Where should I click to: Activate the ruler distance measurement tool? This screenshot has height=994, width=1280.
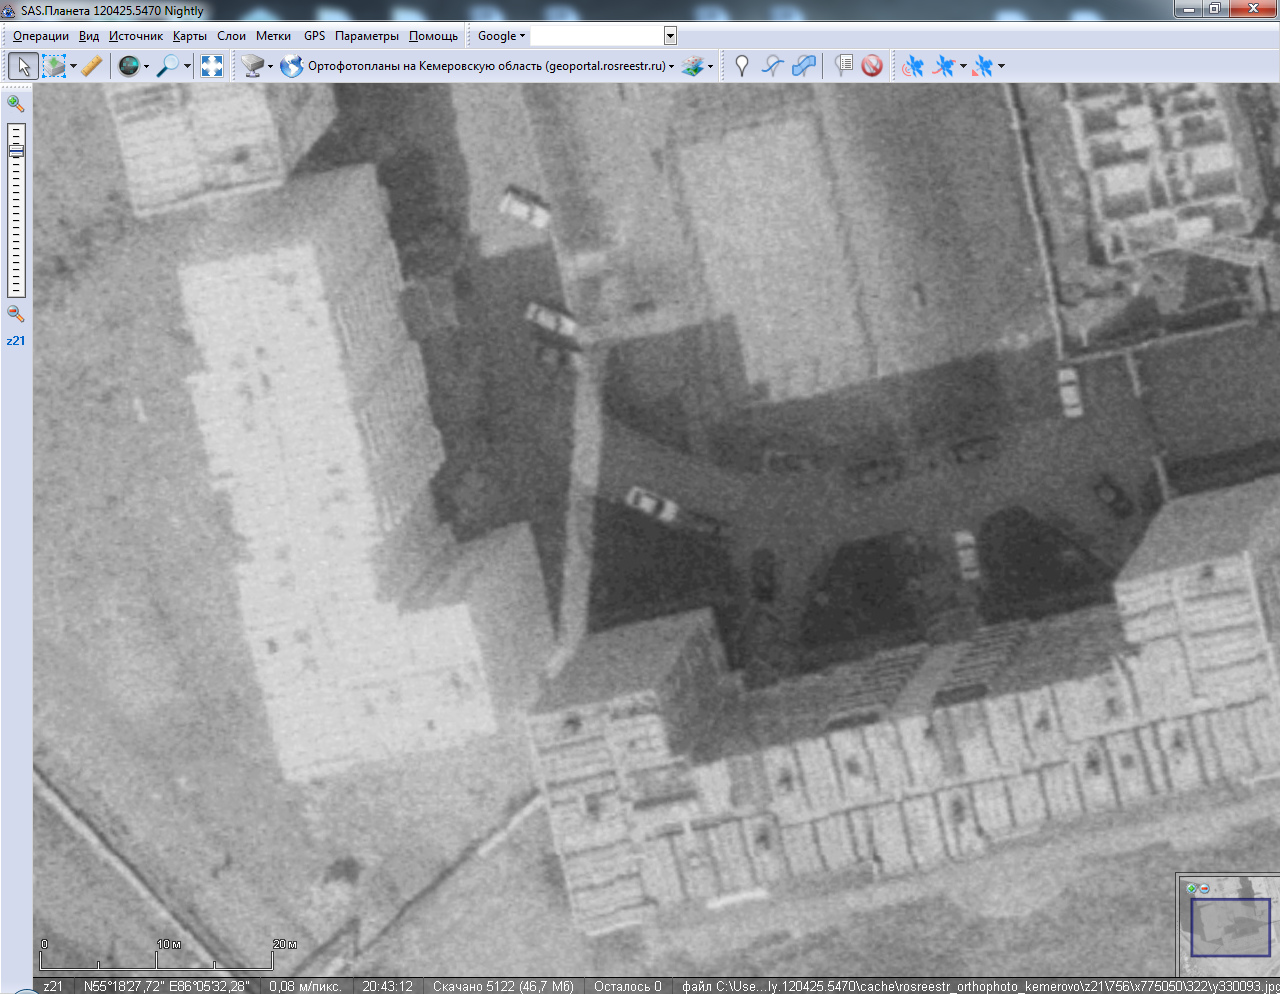click(92, 66)
